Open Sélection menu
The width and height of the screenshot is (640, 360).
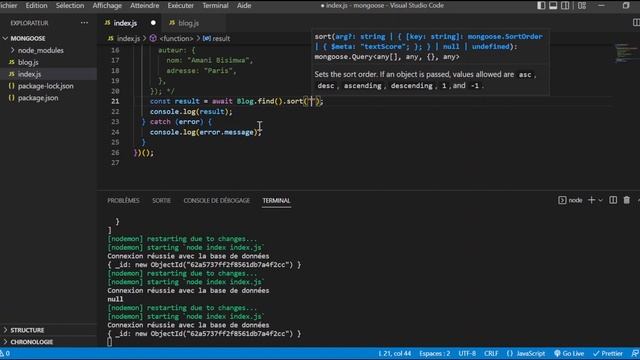pyautogui.click(x=70, y=6)
